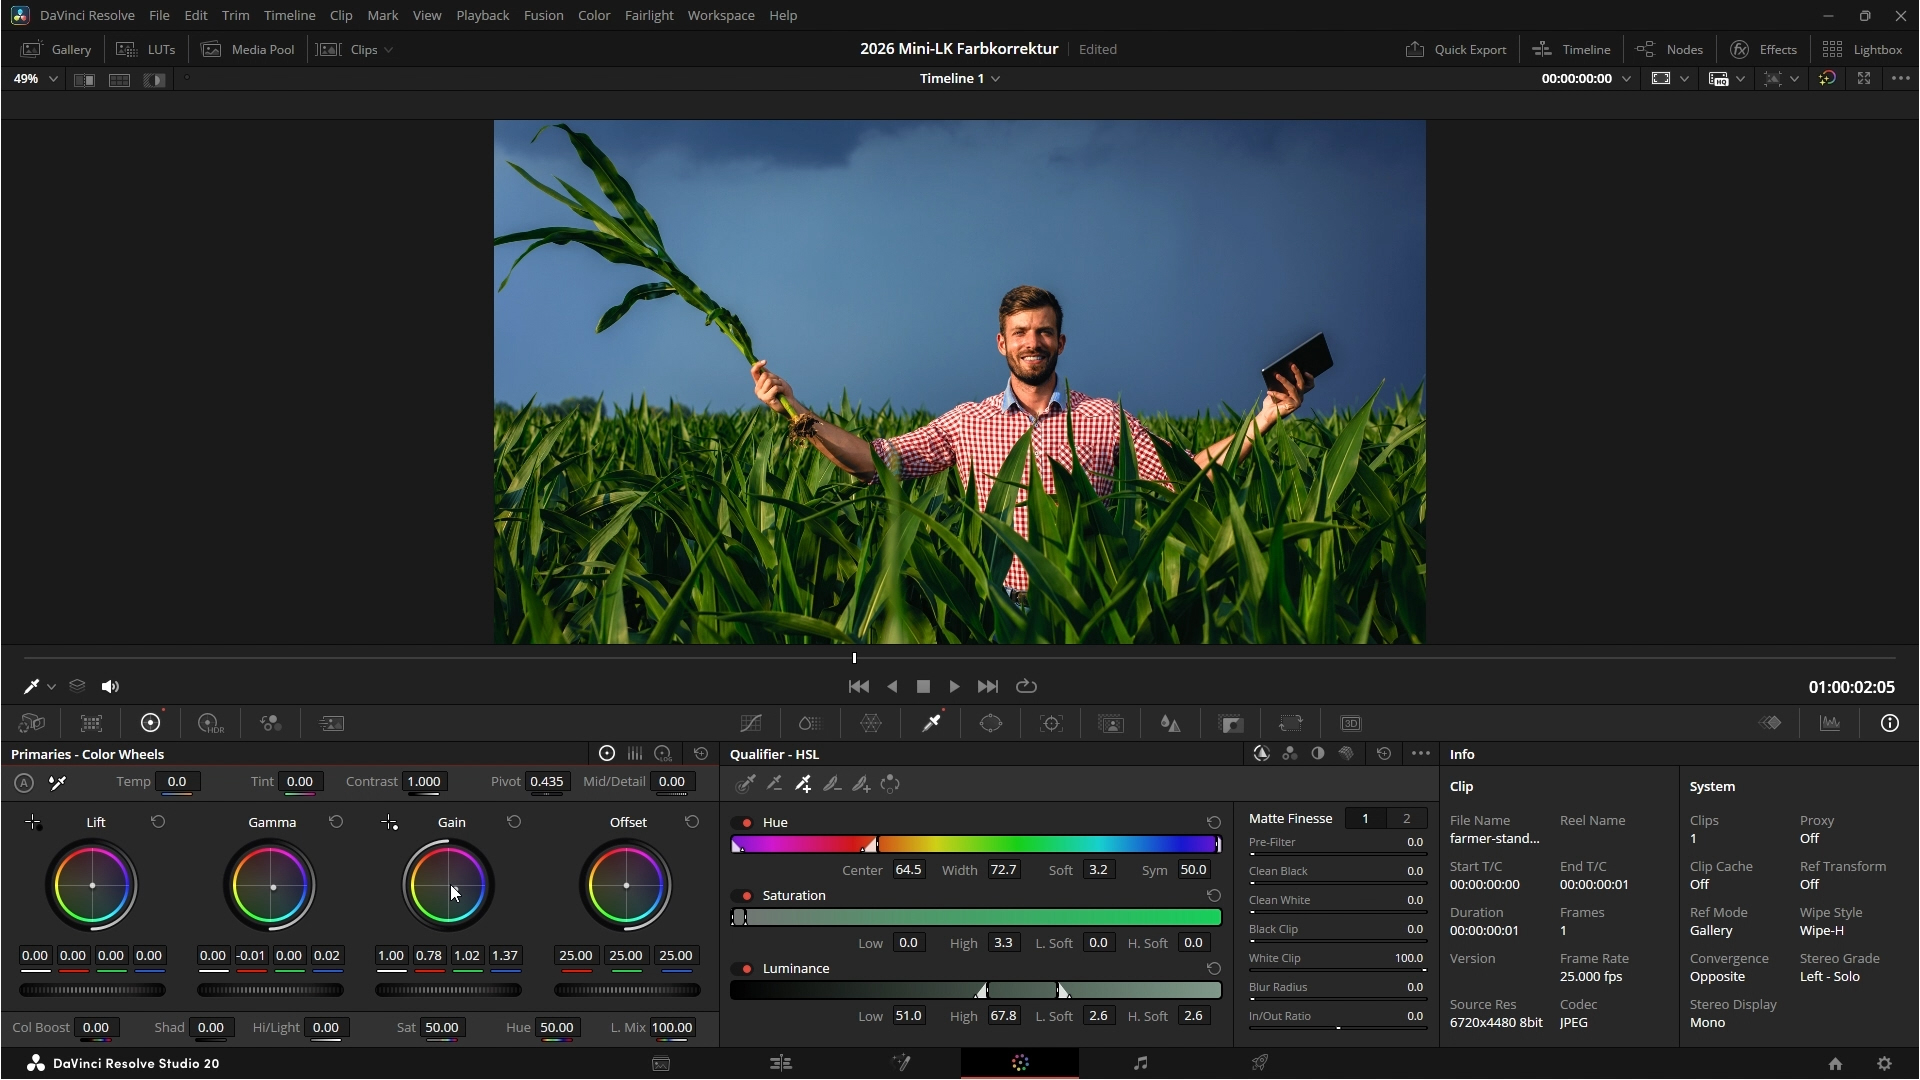Open the Scopes panel icon

[1830, 723]
